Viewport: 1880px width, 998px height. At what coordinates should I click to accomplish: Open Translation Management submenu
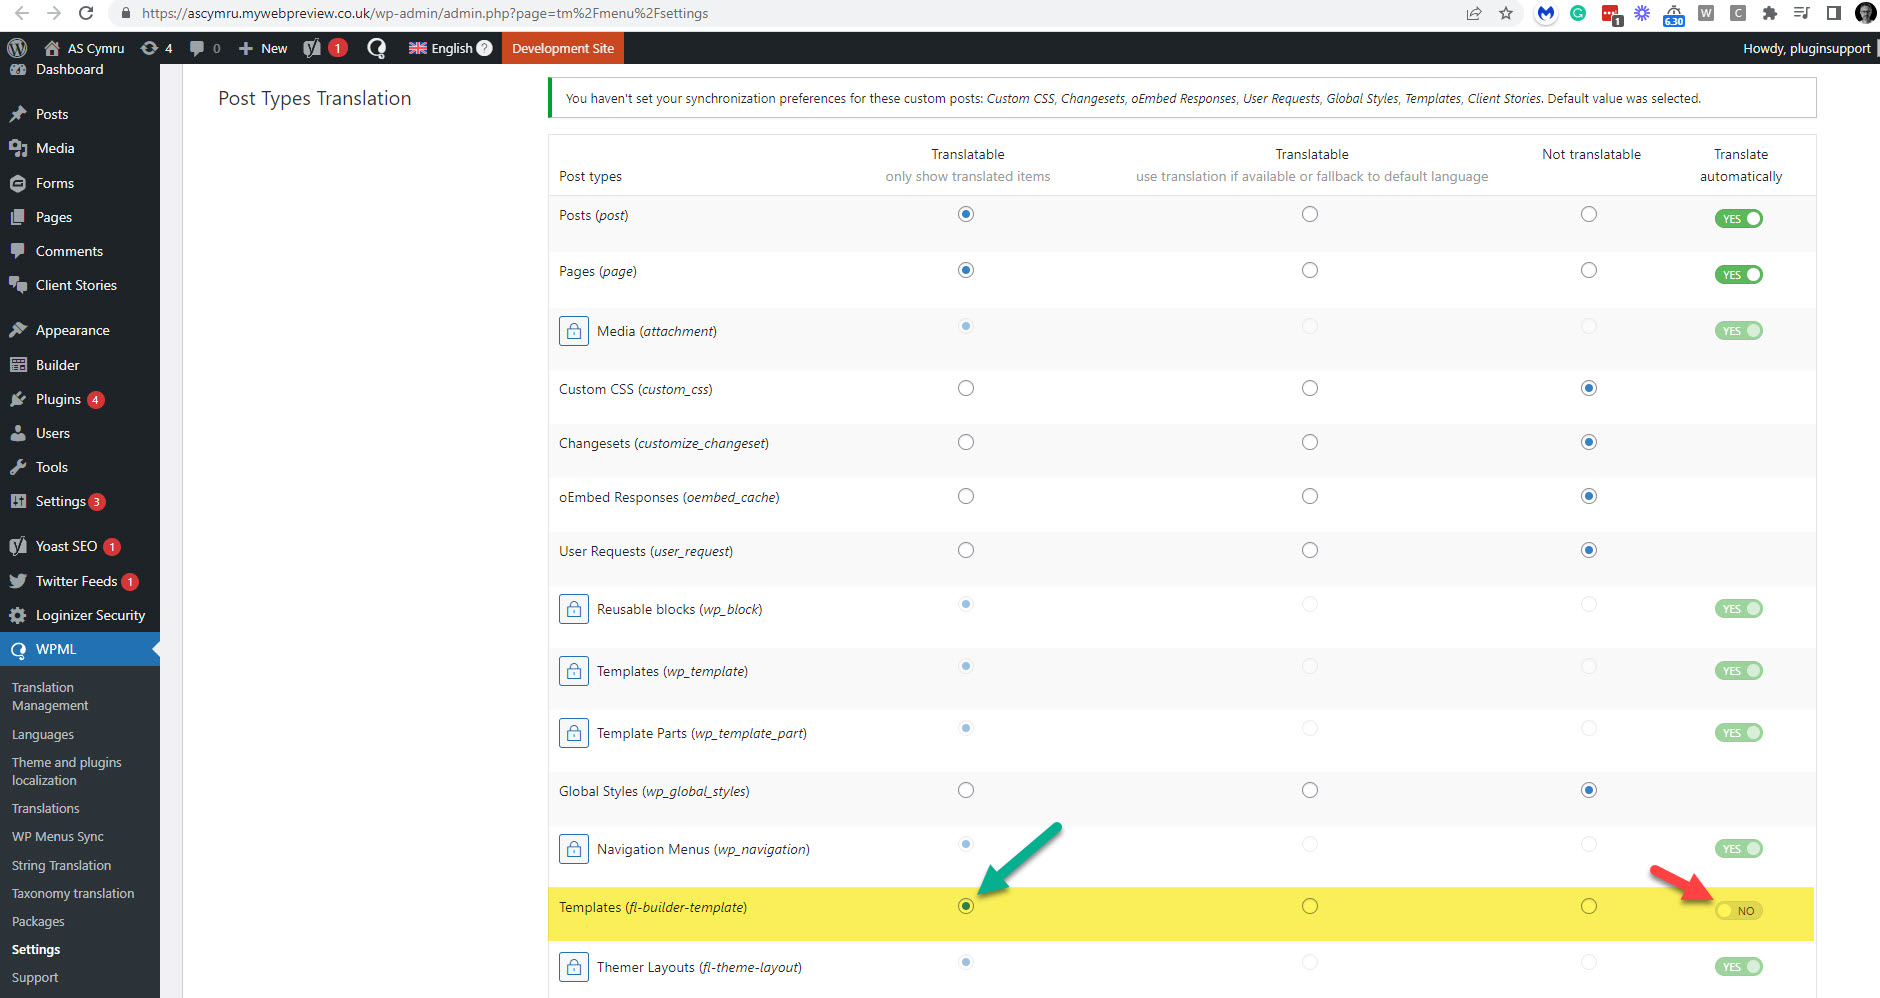pyautogui.click(x=50, y=696)
